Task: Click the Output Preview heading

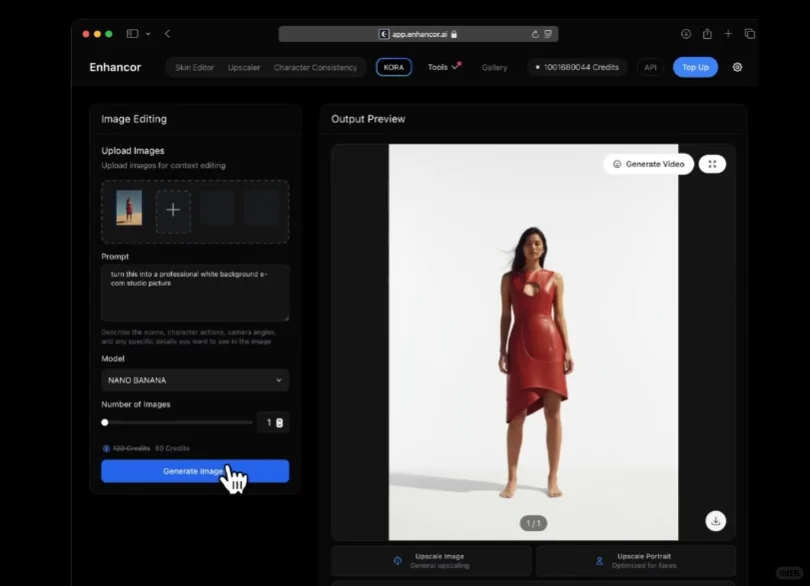Action: pos(368,119)
